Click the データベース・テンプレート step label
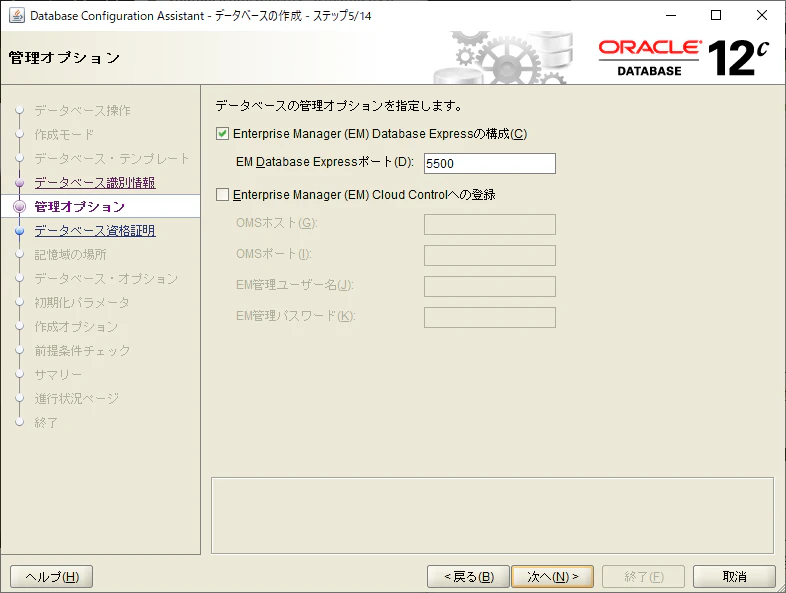 [x=112, y=158]
